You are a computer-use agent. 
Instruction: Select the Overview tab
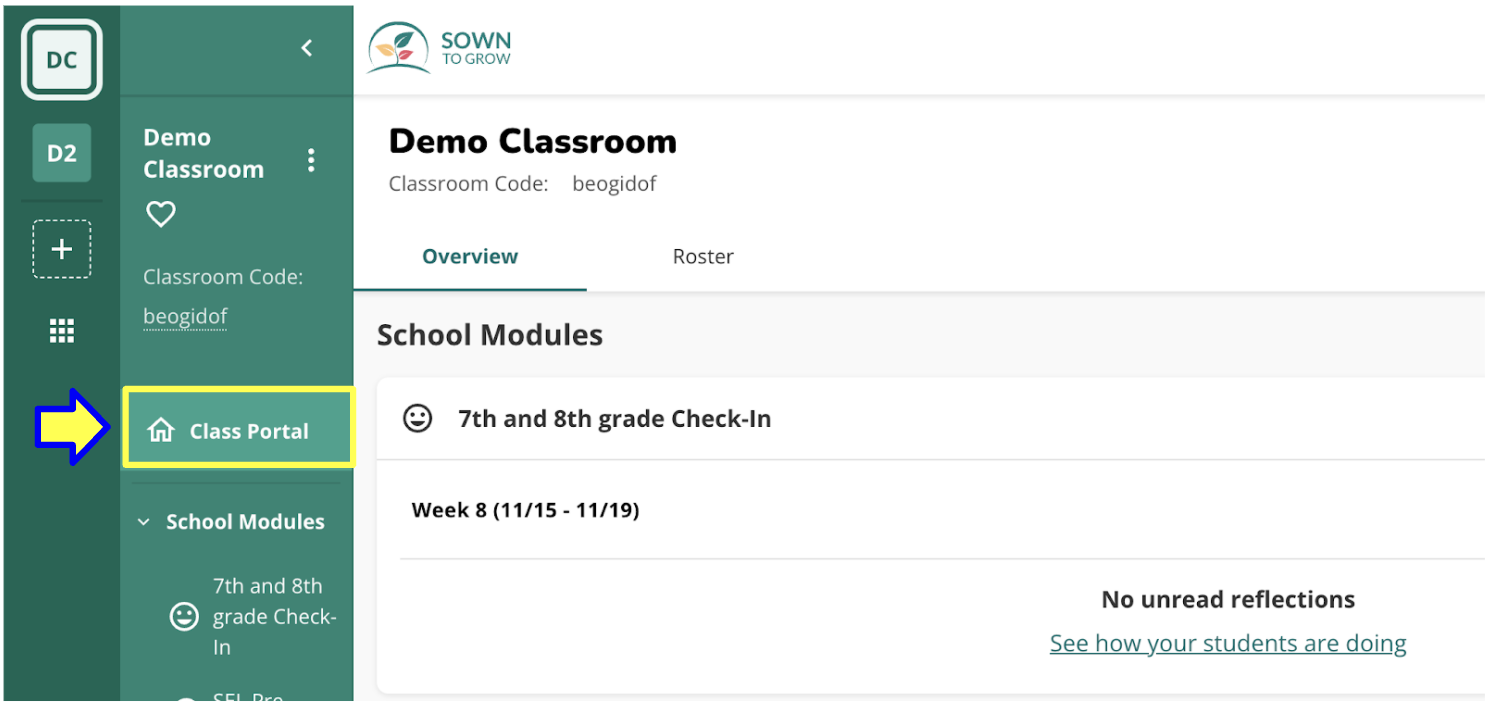coord(470,256)
